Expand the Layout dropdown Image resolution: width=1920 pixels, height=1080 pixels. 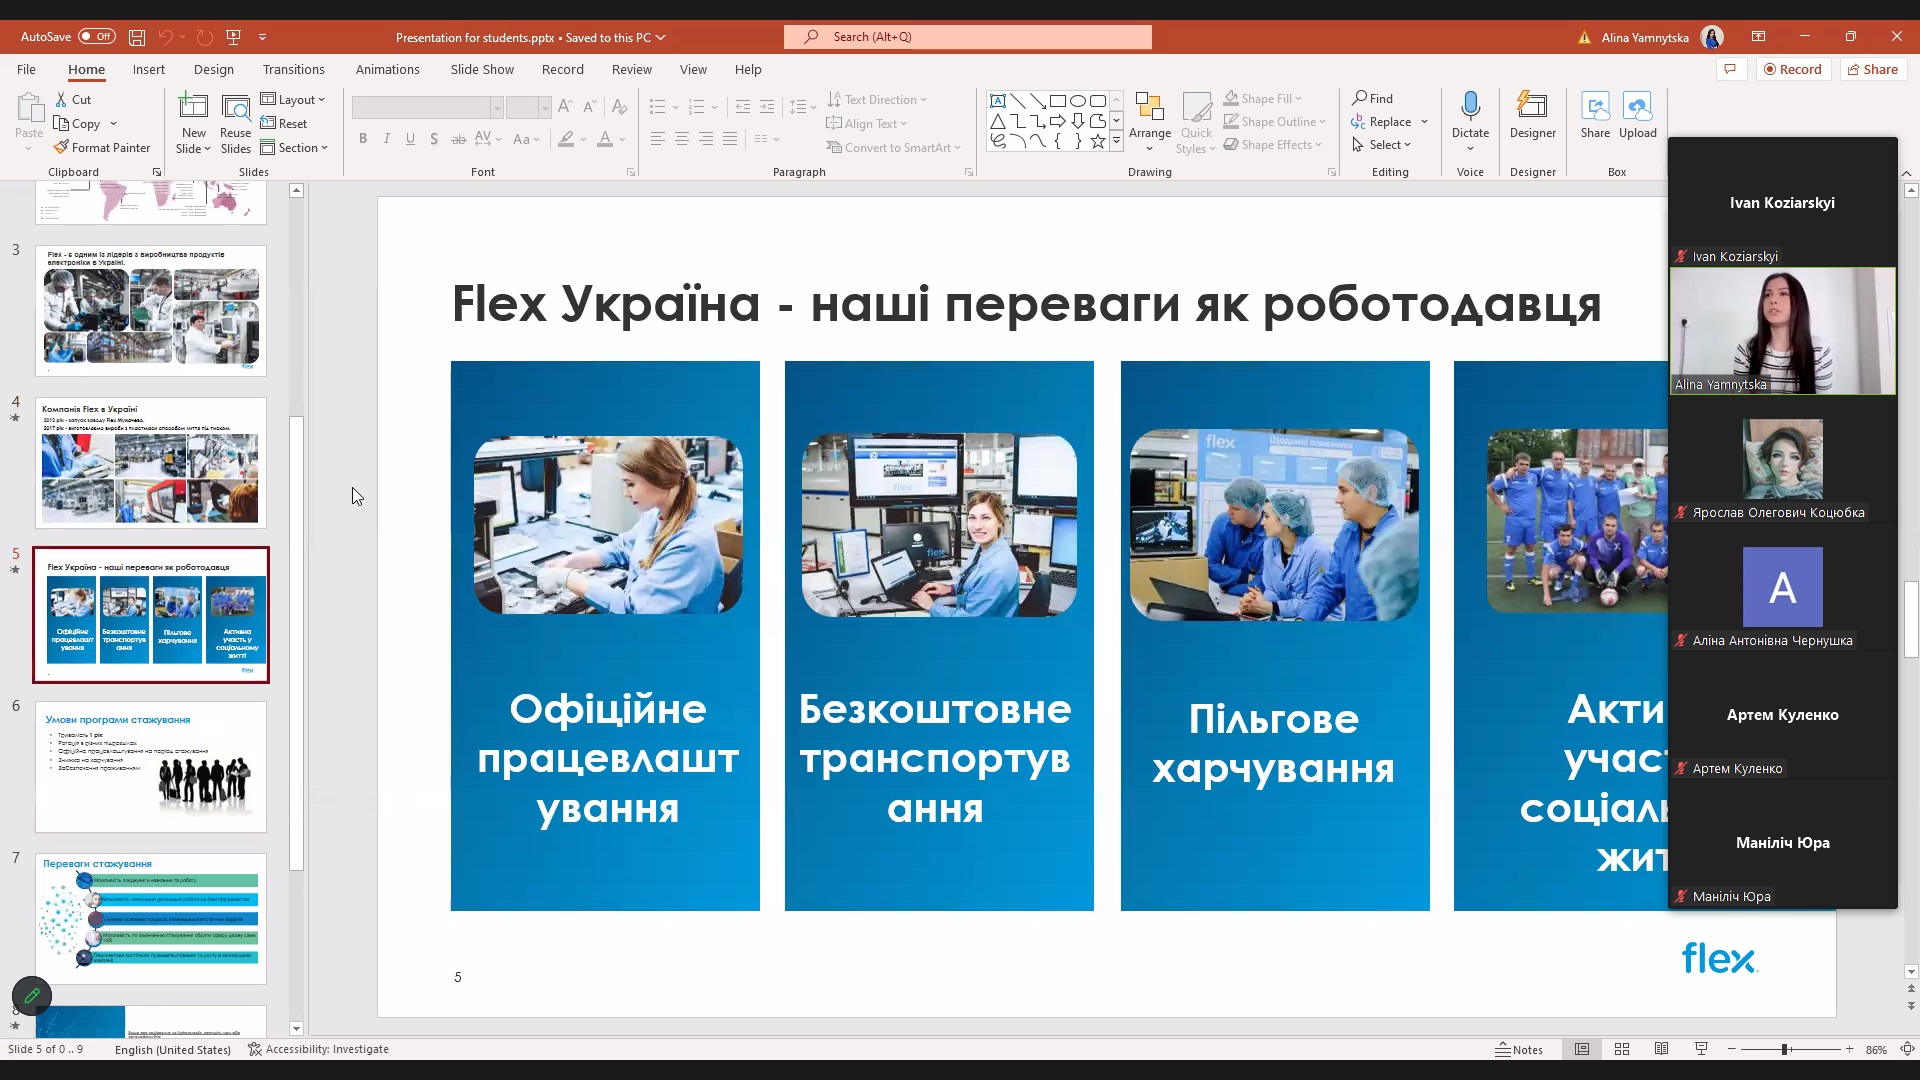point(293,99)
